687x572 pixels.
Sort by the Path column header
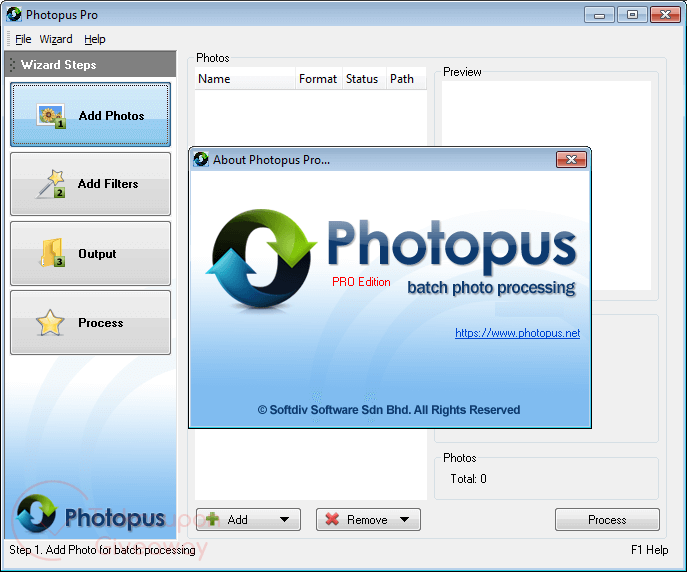(x=406, y=79)
